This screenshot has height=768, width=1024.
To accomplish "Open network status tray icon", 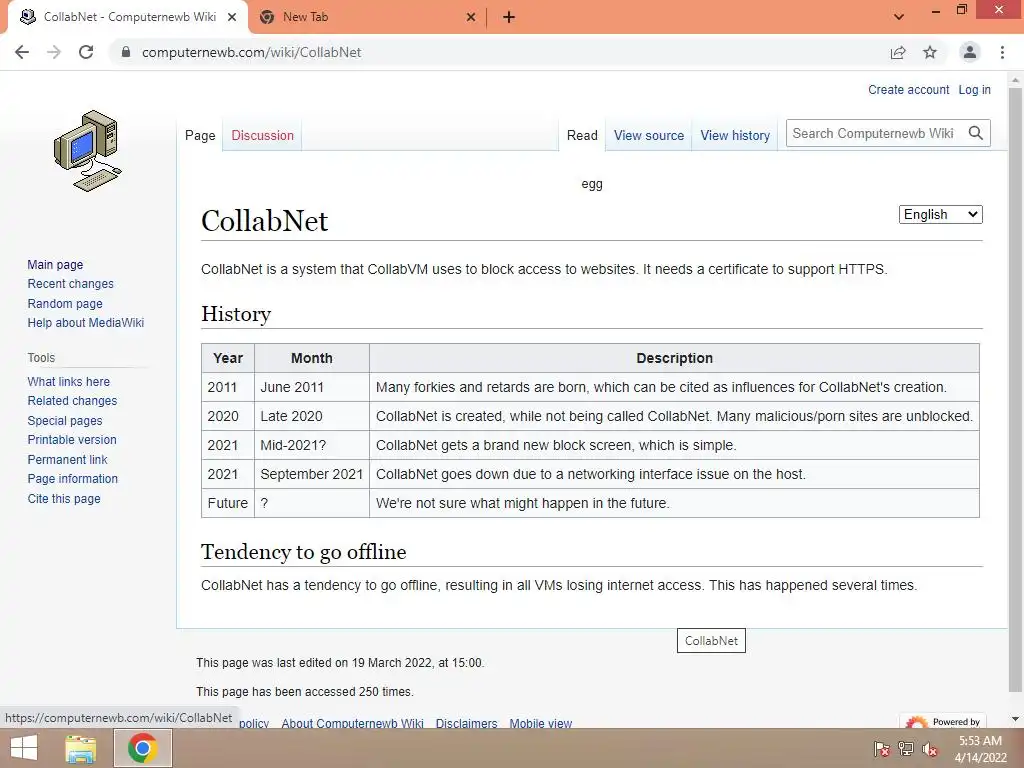I will pyautogui.click(x=906, y=749).
